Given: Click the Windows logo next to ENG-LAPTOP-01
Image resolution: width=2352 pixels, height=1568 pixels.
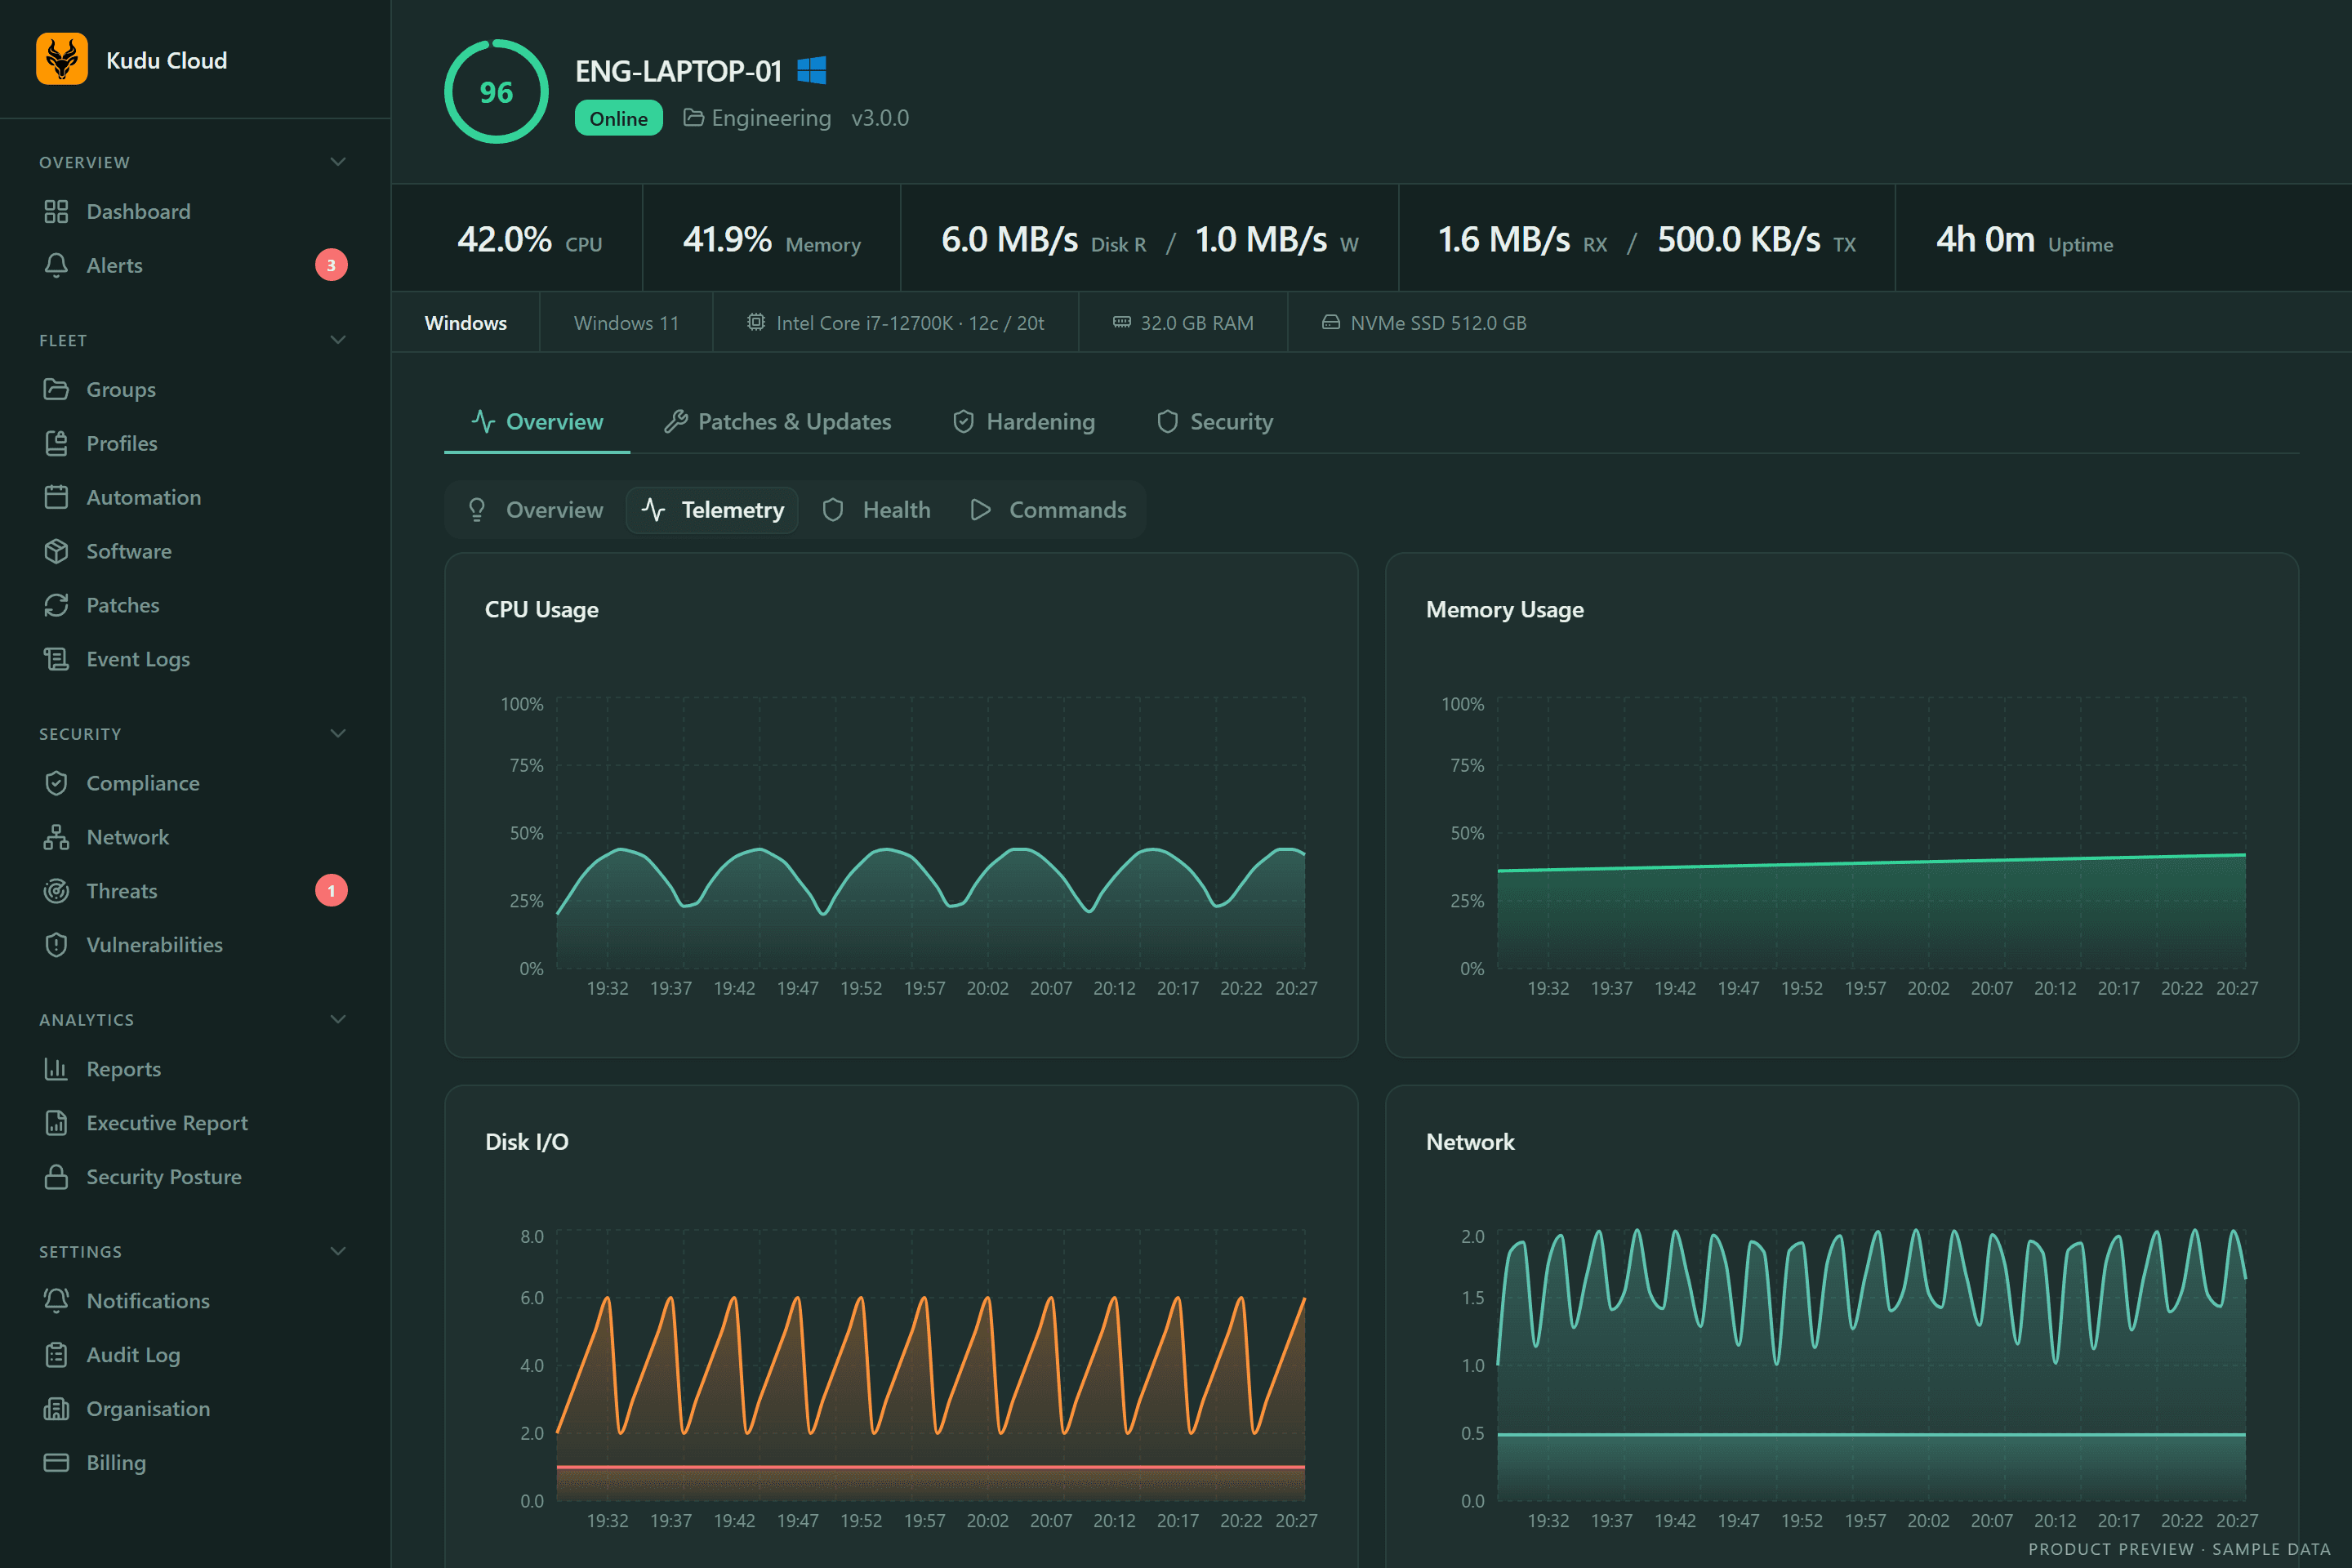Looking at the screenshot, I should pyautogui.click(x=811, y=70).
